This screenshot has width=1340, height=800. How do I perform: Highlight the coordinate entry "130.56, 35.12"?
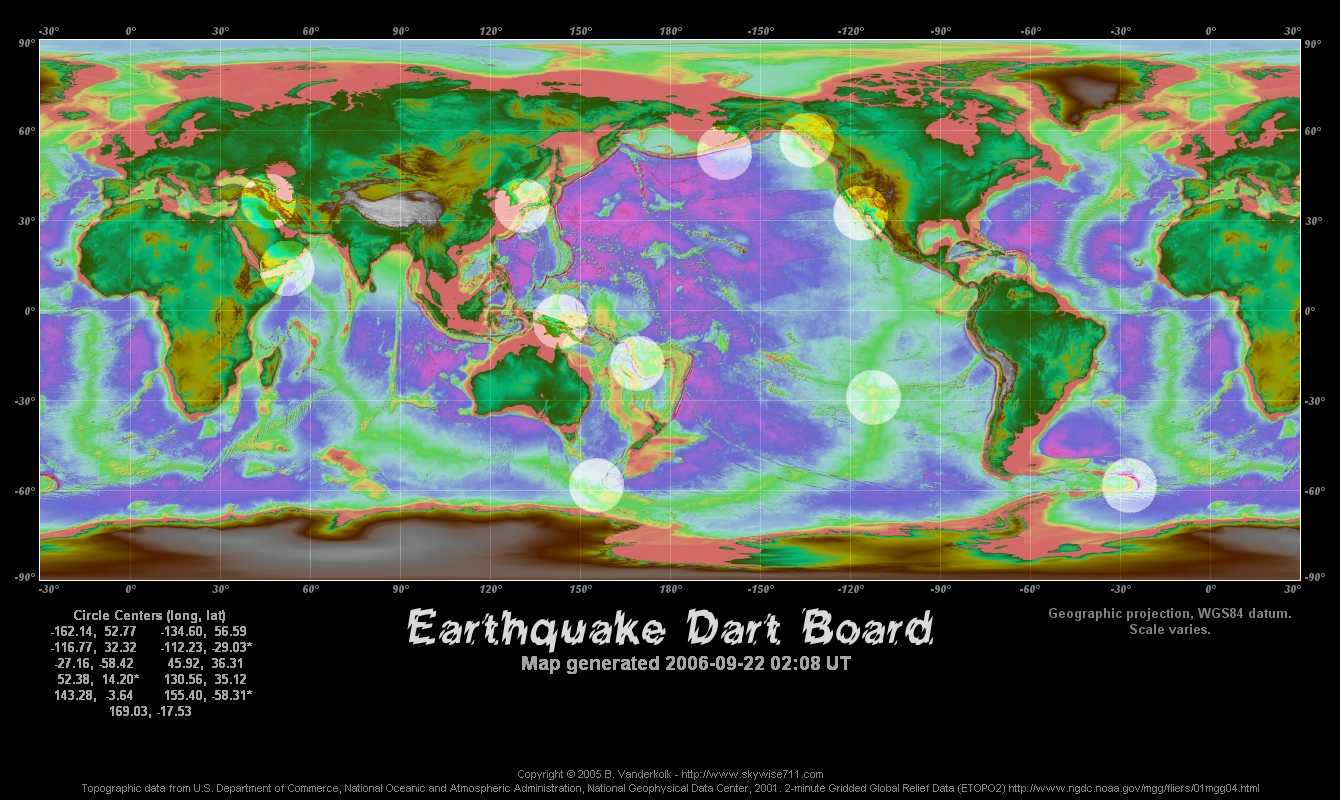(205, 680)
